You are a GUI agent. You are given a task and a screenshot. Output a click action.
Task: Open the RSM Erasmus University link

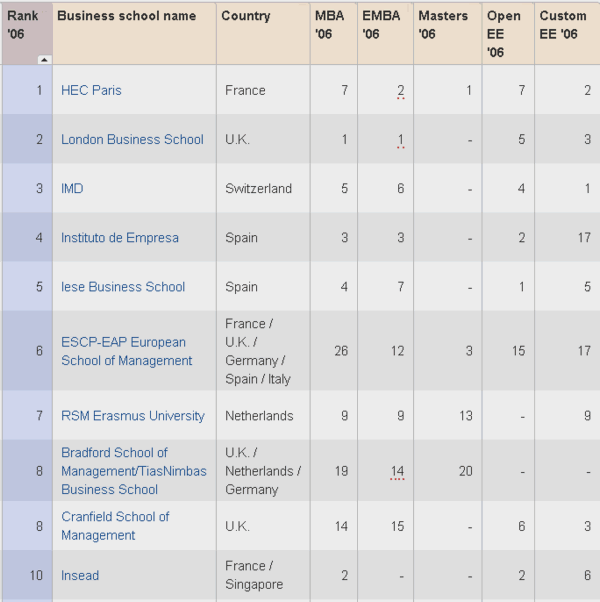[133, 416]
